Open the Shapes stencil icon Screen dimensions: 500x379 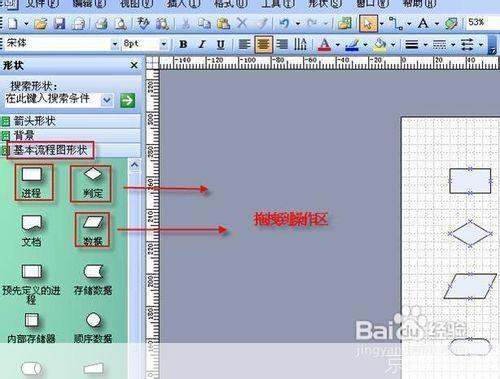pos(344,23)
